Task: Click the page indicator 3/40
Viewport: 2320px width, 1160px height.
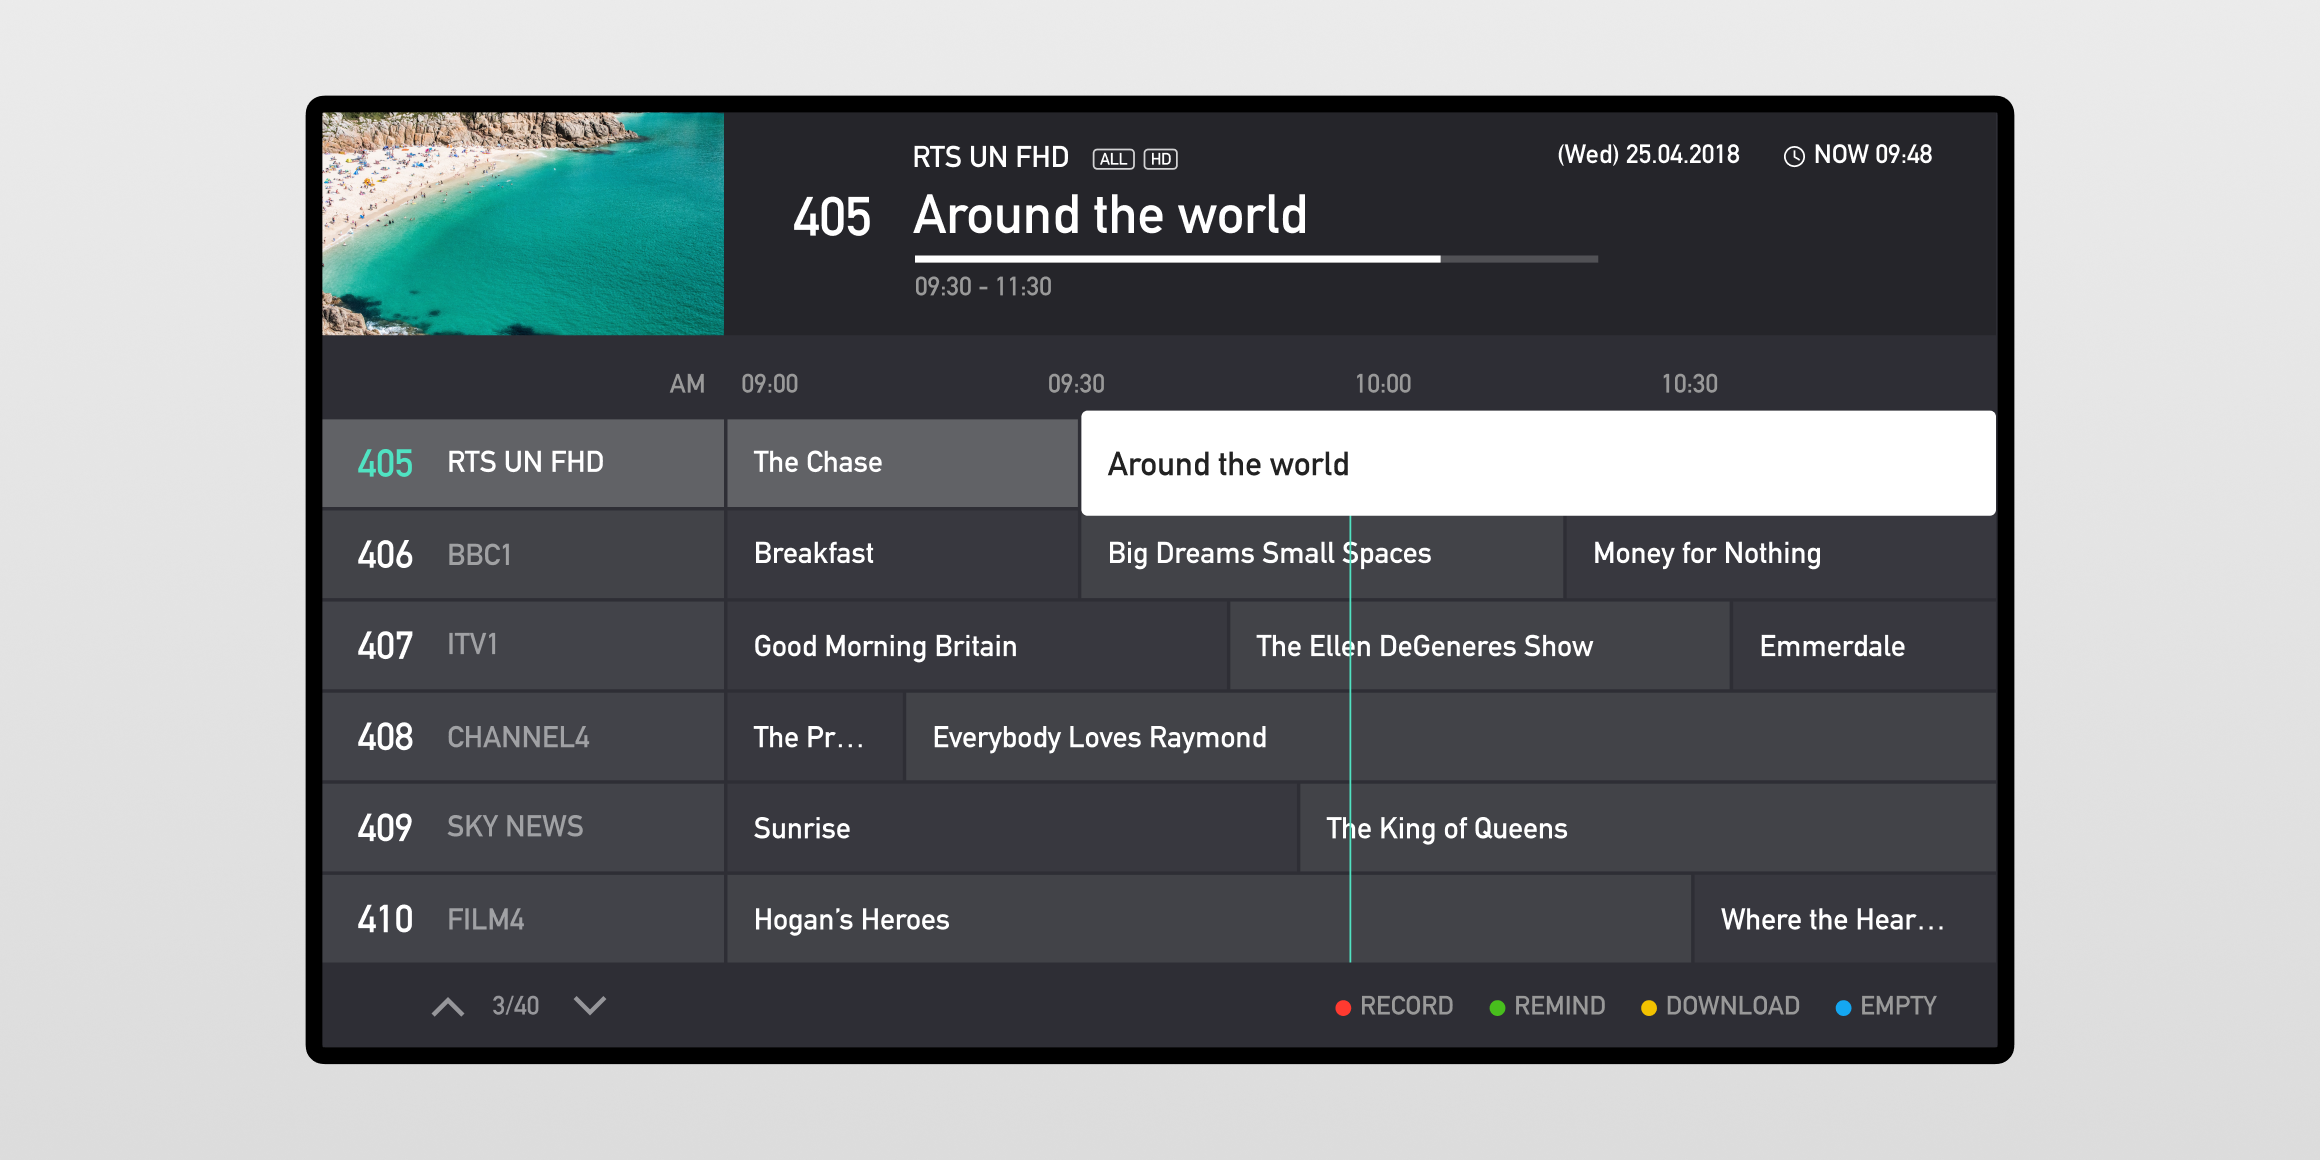Action: [516, 1006]
